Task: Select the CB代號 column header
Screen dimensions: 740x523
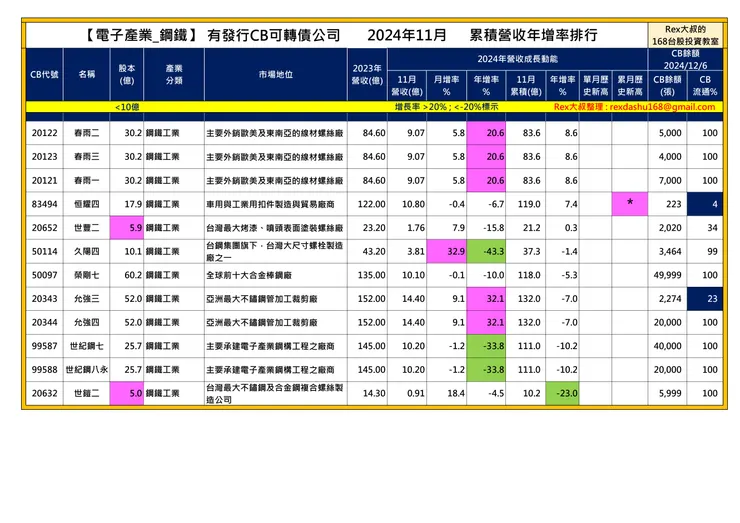Action: pos(44,74)
